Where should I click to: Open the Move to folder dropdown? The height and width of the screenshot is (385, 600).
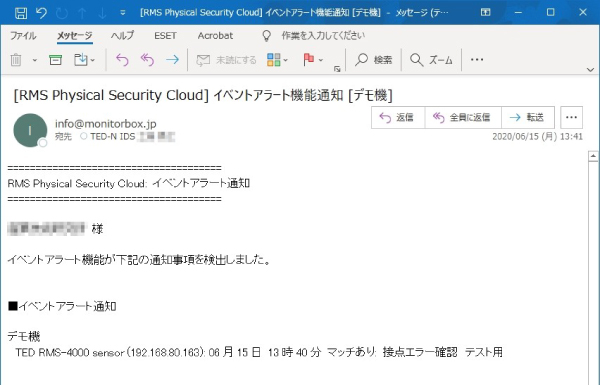coord(84,60)
